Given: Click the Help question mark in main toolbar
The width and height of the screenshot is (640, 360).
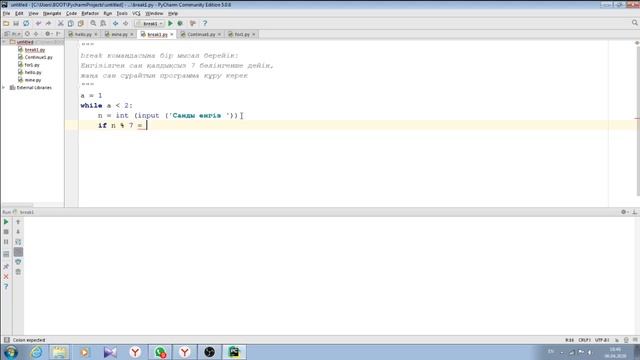Looking at the screenshot, I should tap(205, 24).
